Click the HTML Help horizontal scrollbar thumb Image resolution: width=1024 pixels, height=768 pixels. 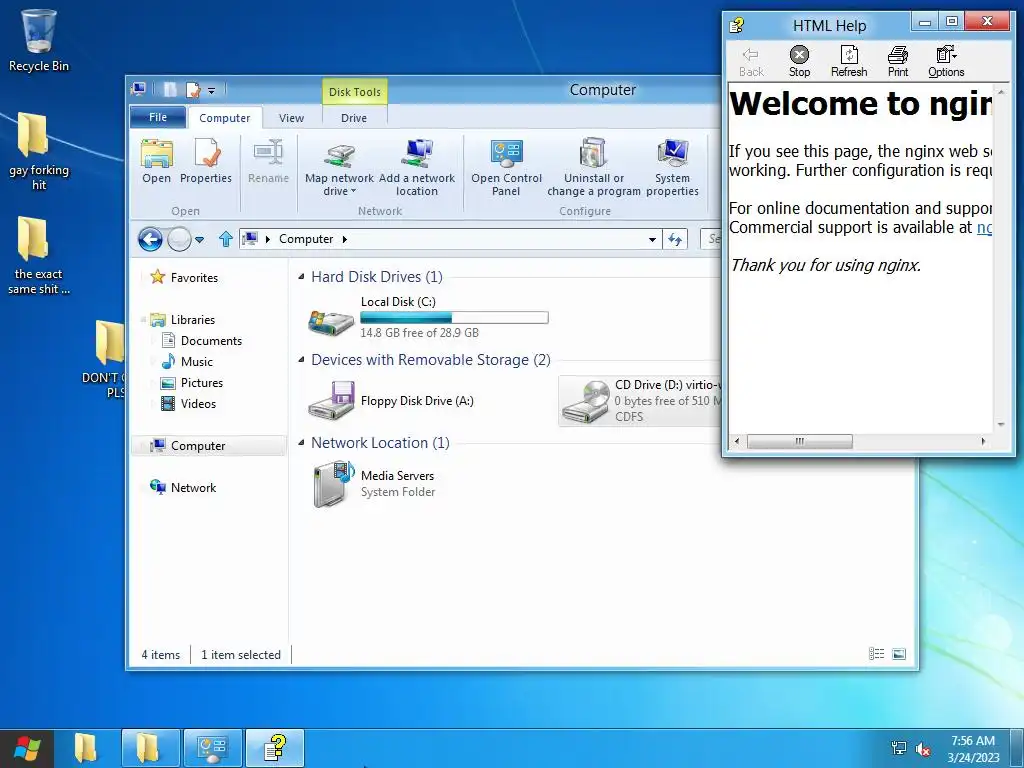point(799,441)
